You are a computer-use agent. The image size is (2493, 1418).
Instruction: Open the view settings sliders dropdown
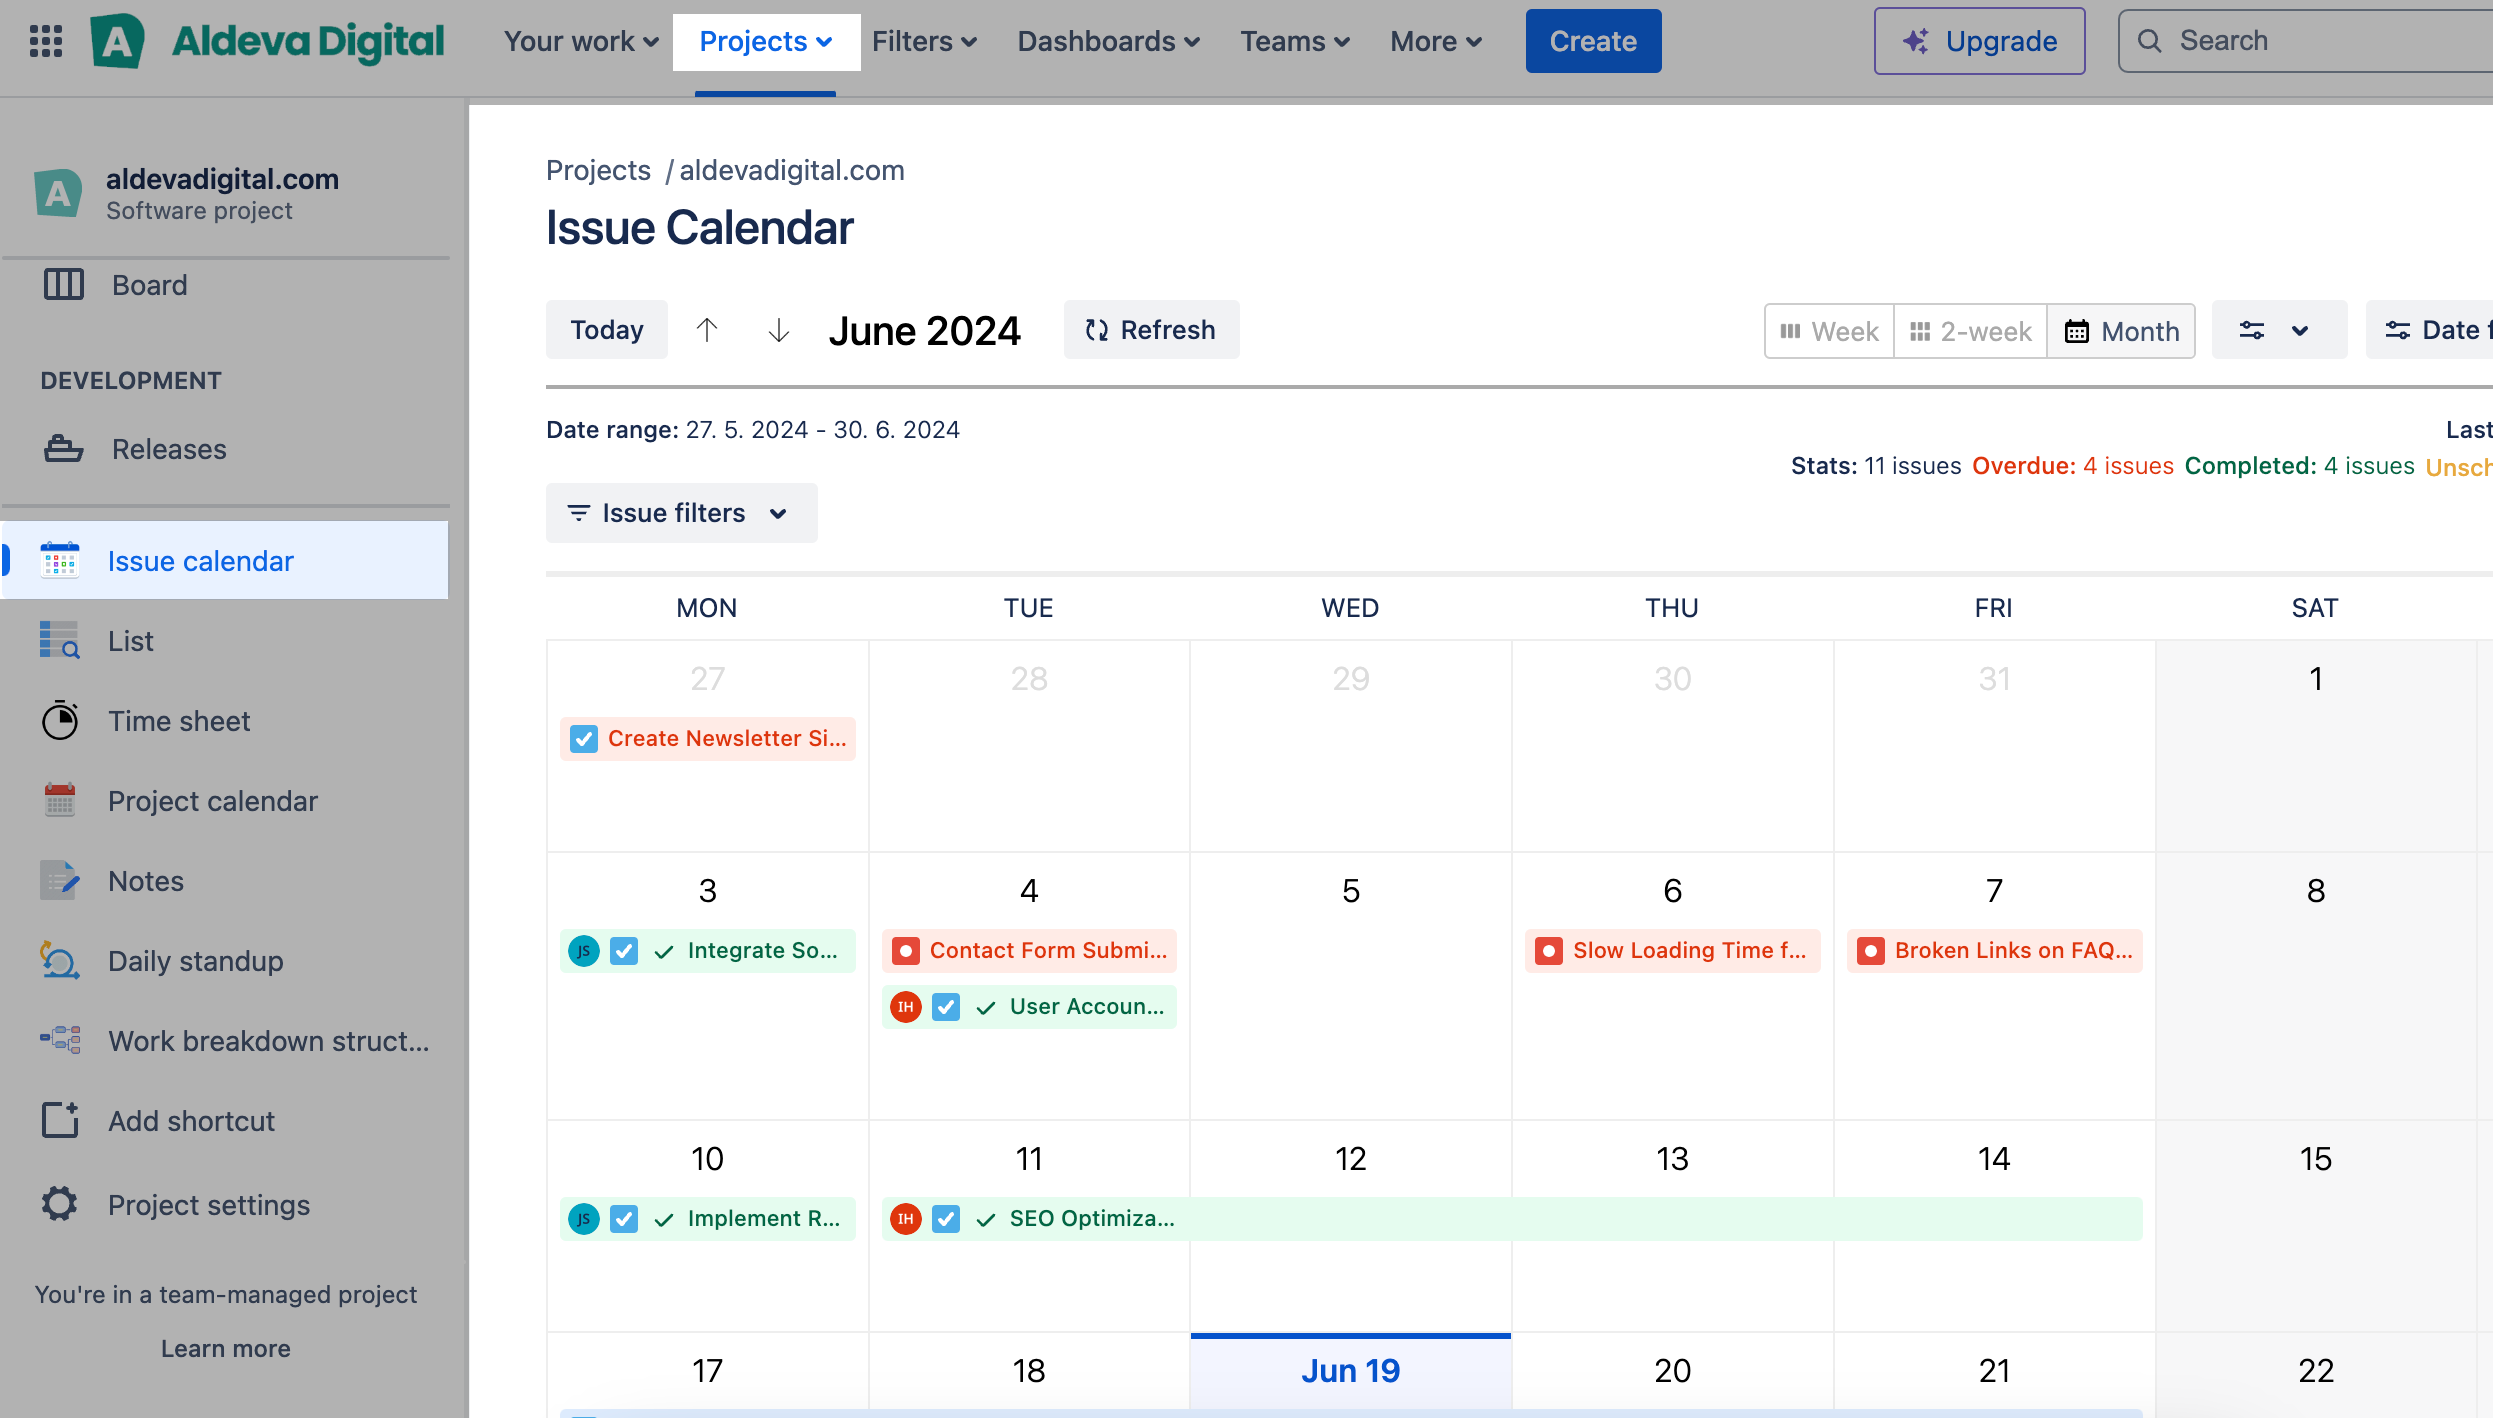[x=2277, y=330]
